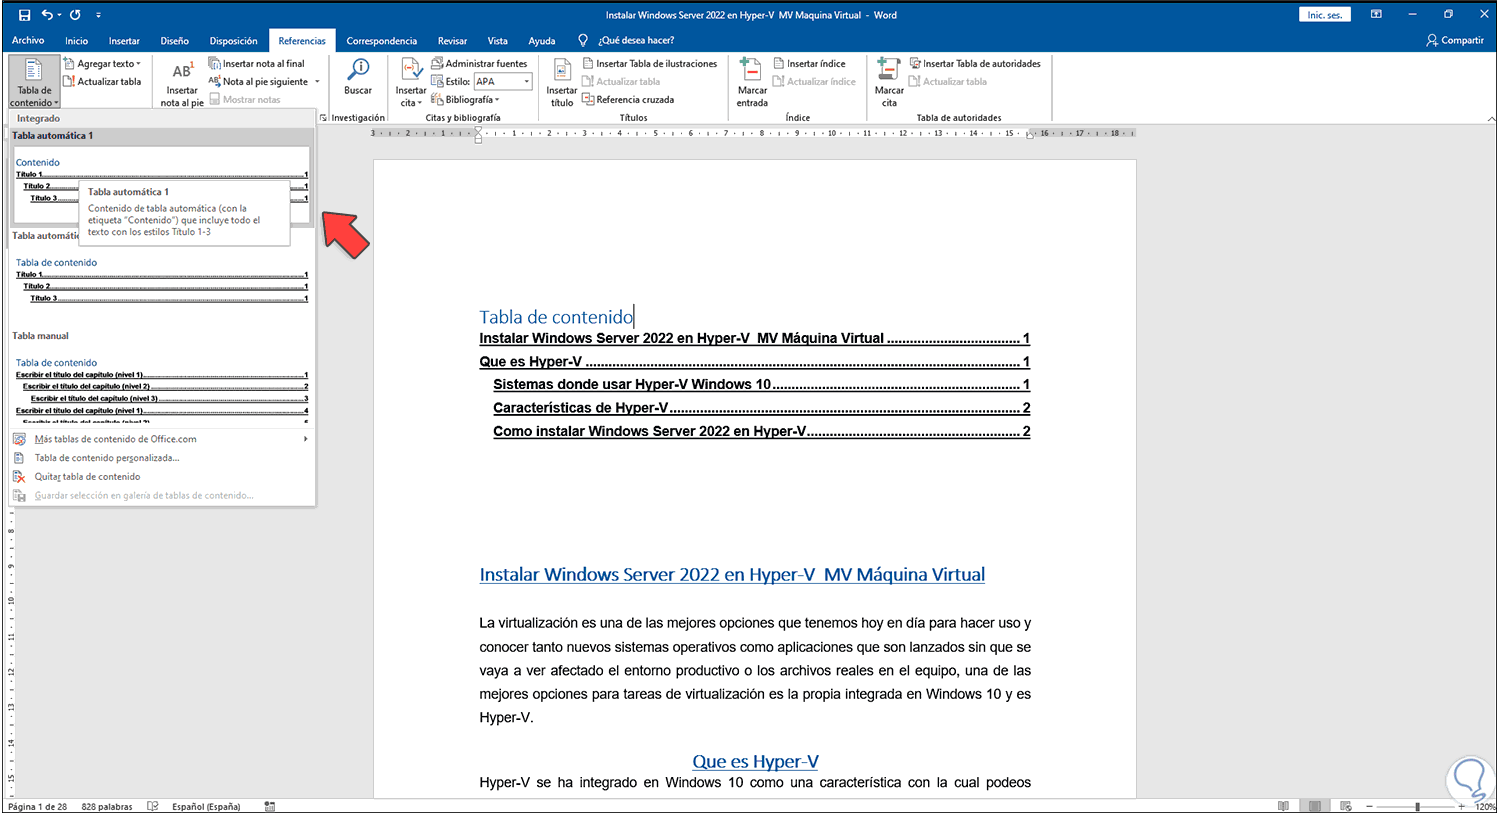Click the 120% zoom level in the status bar

[x=1485, y=807]
